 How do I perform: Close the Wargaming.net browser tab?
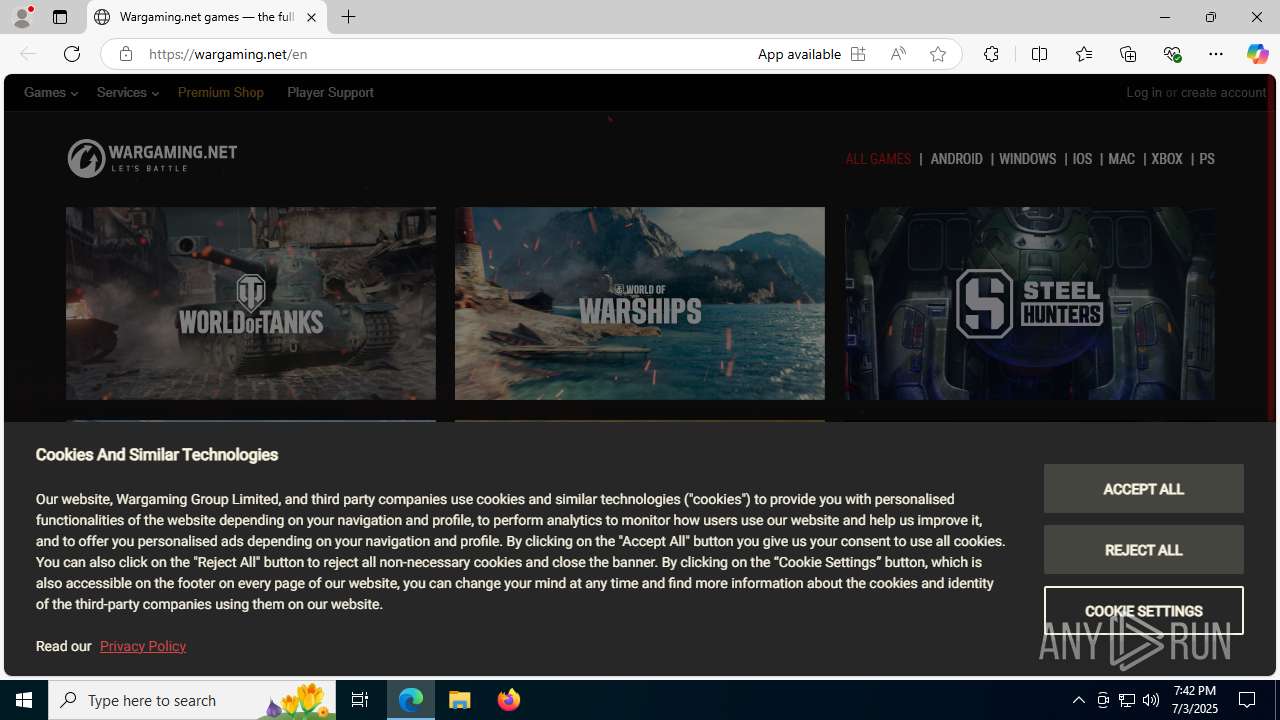[x=311, y=17]
